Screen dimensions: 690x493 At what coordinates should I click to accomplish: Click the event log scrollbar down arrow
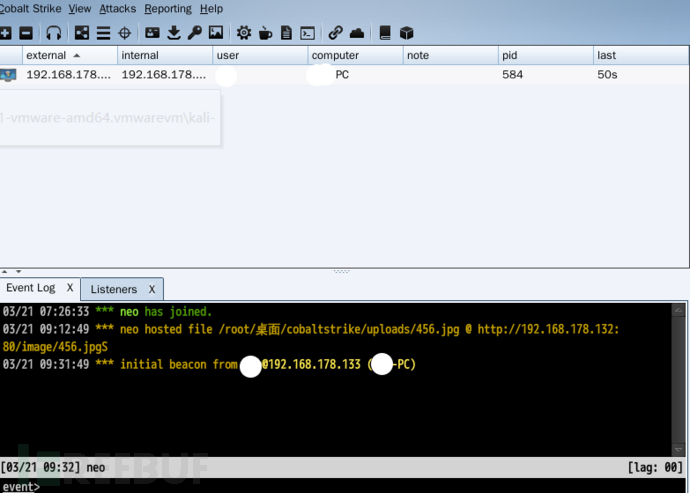pyautogui.click(x=678, y=450)
